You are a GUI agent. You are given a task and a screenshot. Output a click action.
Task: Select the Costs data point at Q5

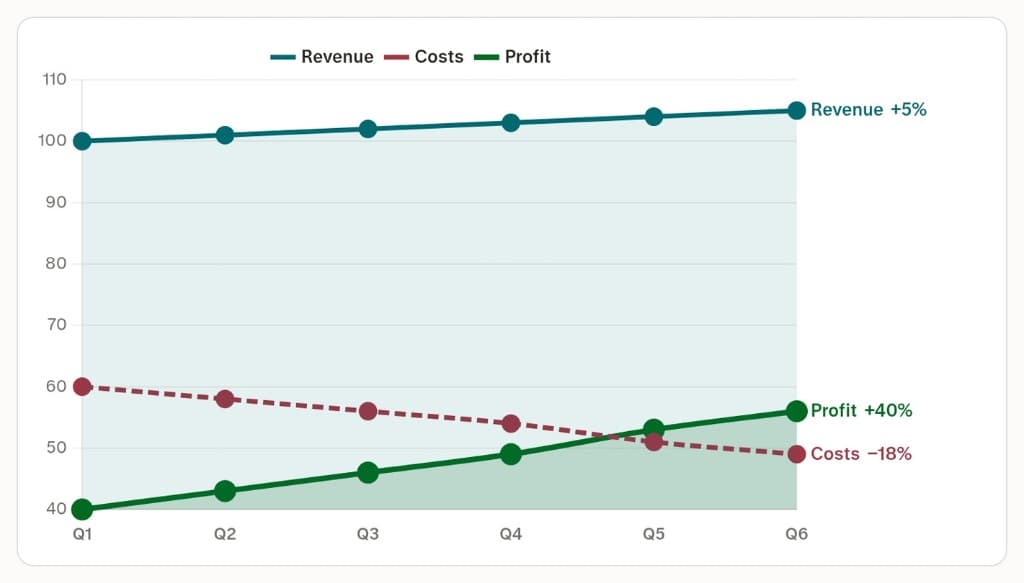tap(654, 442)
